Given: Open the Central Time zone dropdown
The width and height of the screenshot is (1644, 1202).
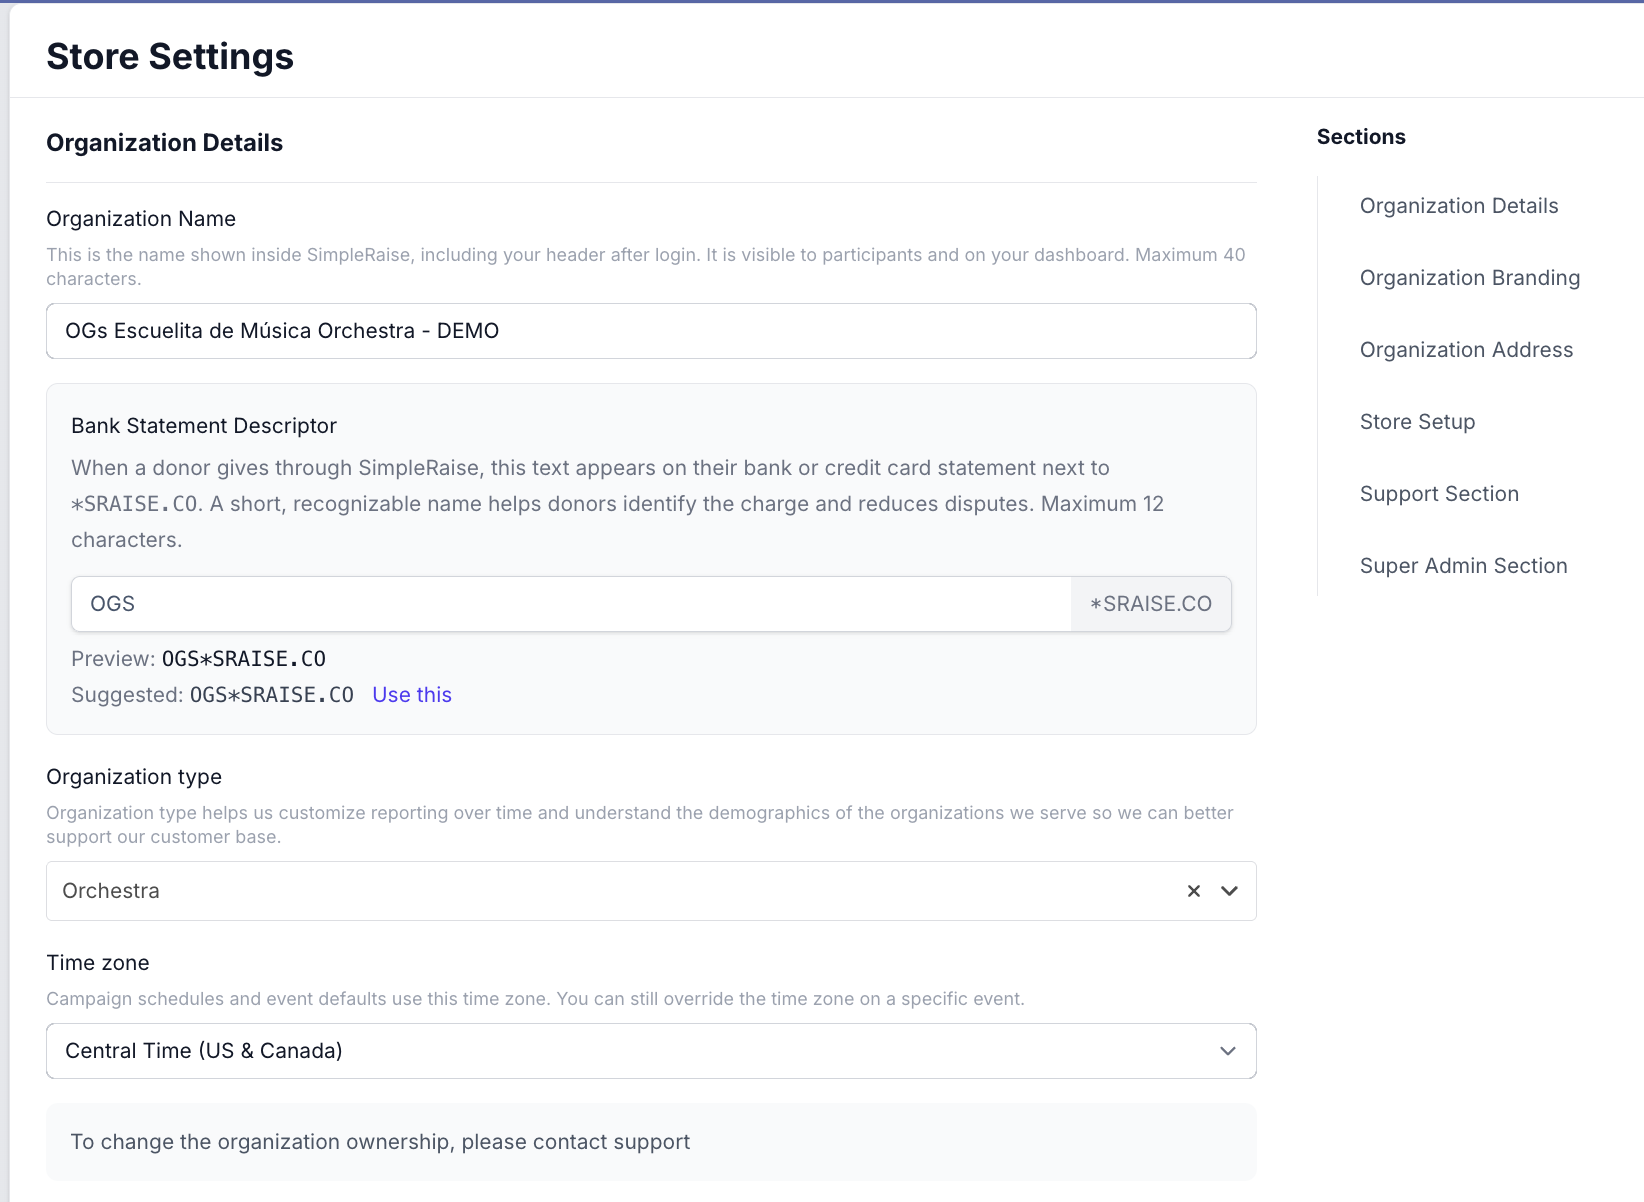Looking at the screenshot, I should [650, 1051].
